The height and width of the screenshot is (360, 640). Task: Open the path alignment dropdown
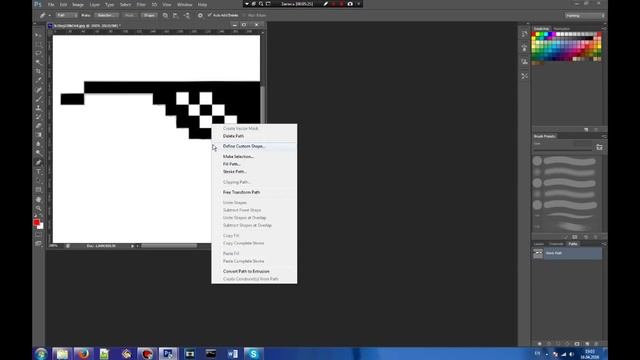click(176, 15)
